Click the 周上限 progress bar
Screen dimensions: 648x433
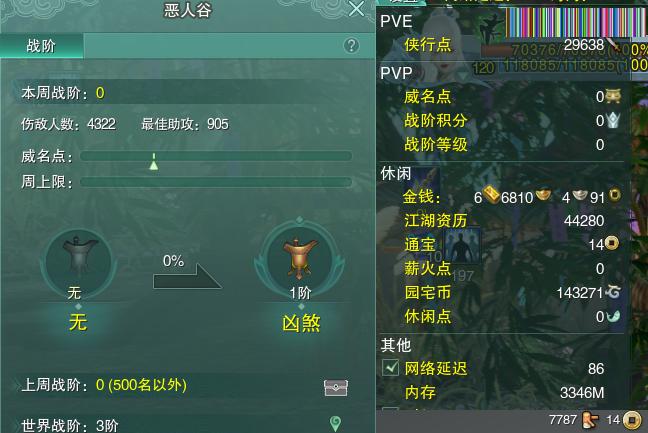coord(216,182)
